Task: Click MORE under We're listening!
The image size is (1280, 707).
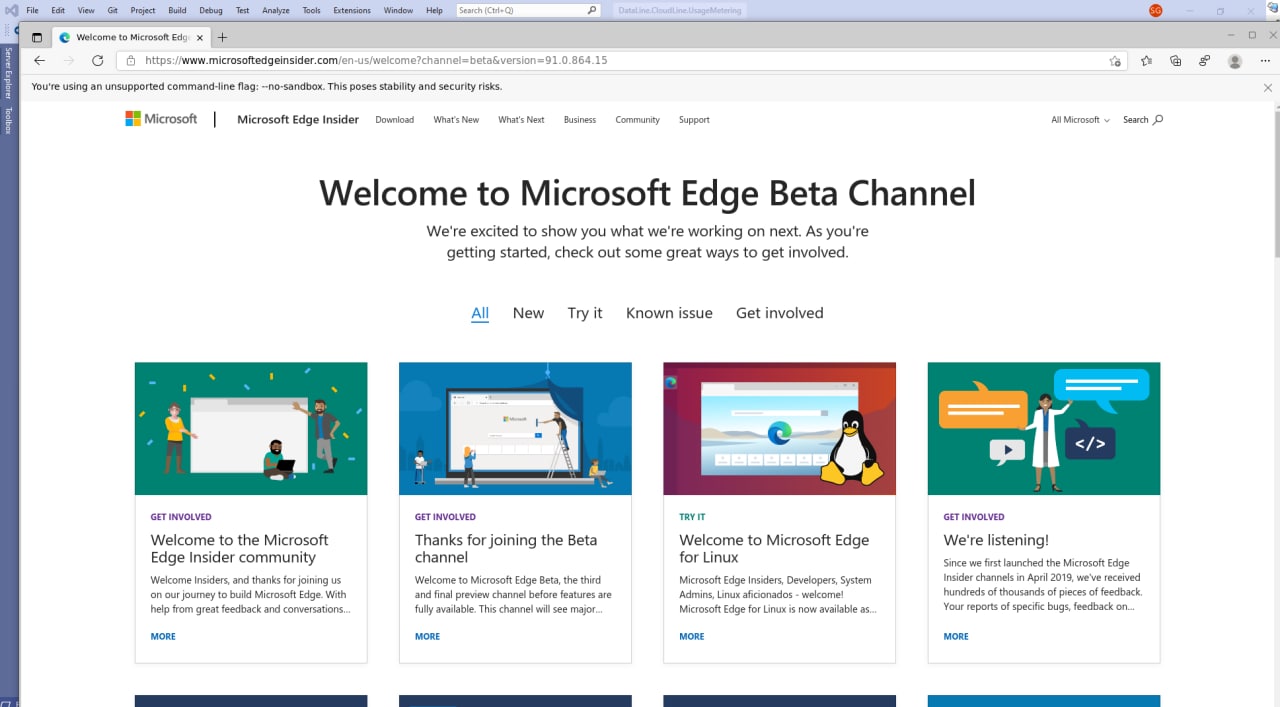Action: (x=956, y=636)
